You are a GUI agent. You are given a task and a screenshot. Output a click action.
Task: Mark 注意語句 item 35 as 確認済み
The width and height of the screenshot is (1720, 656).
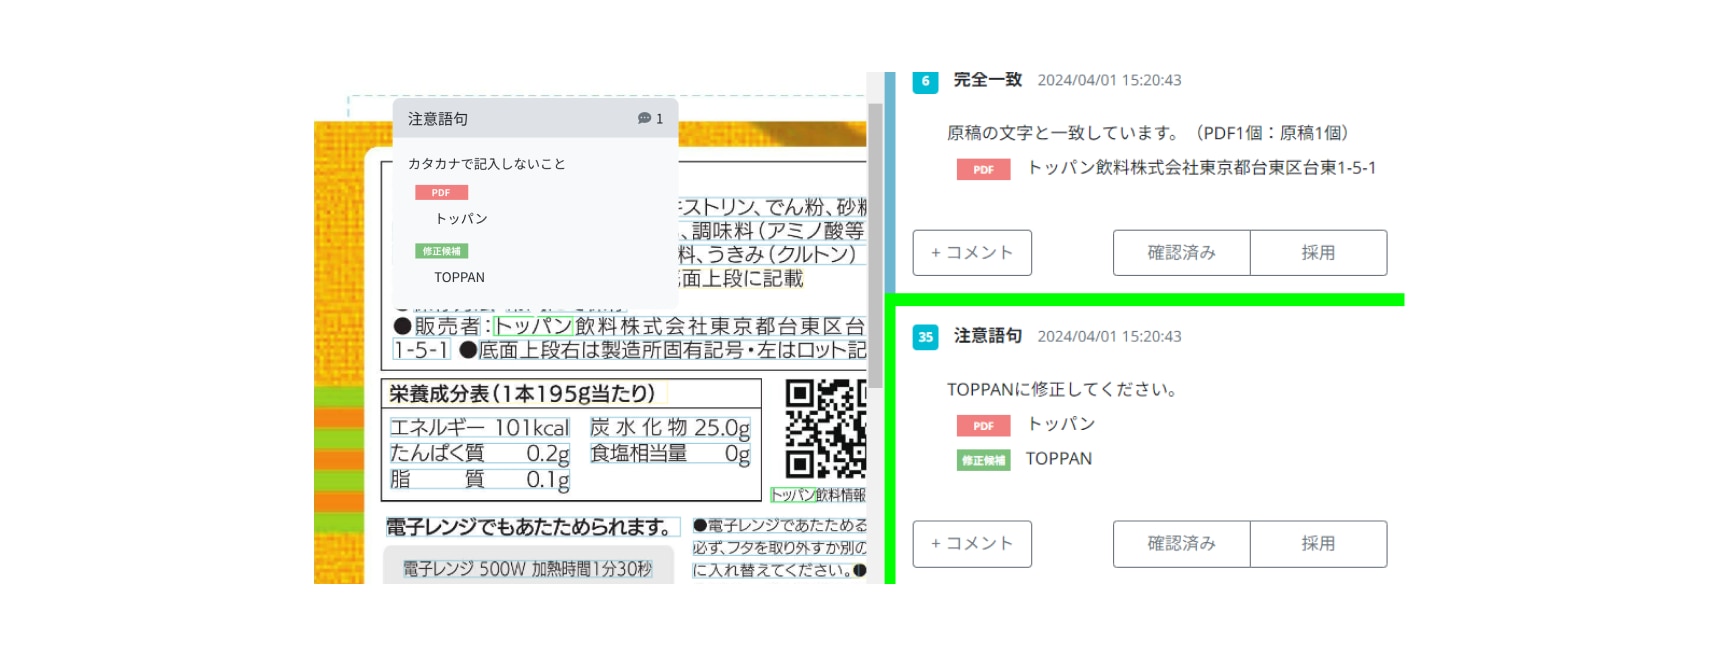coord(1181,544)
